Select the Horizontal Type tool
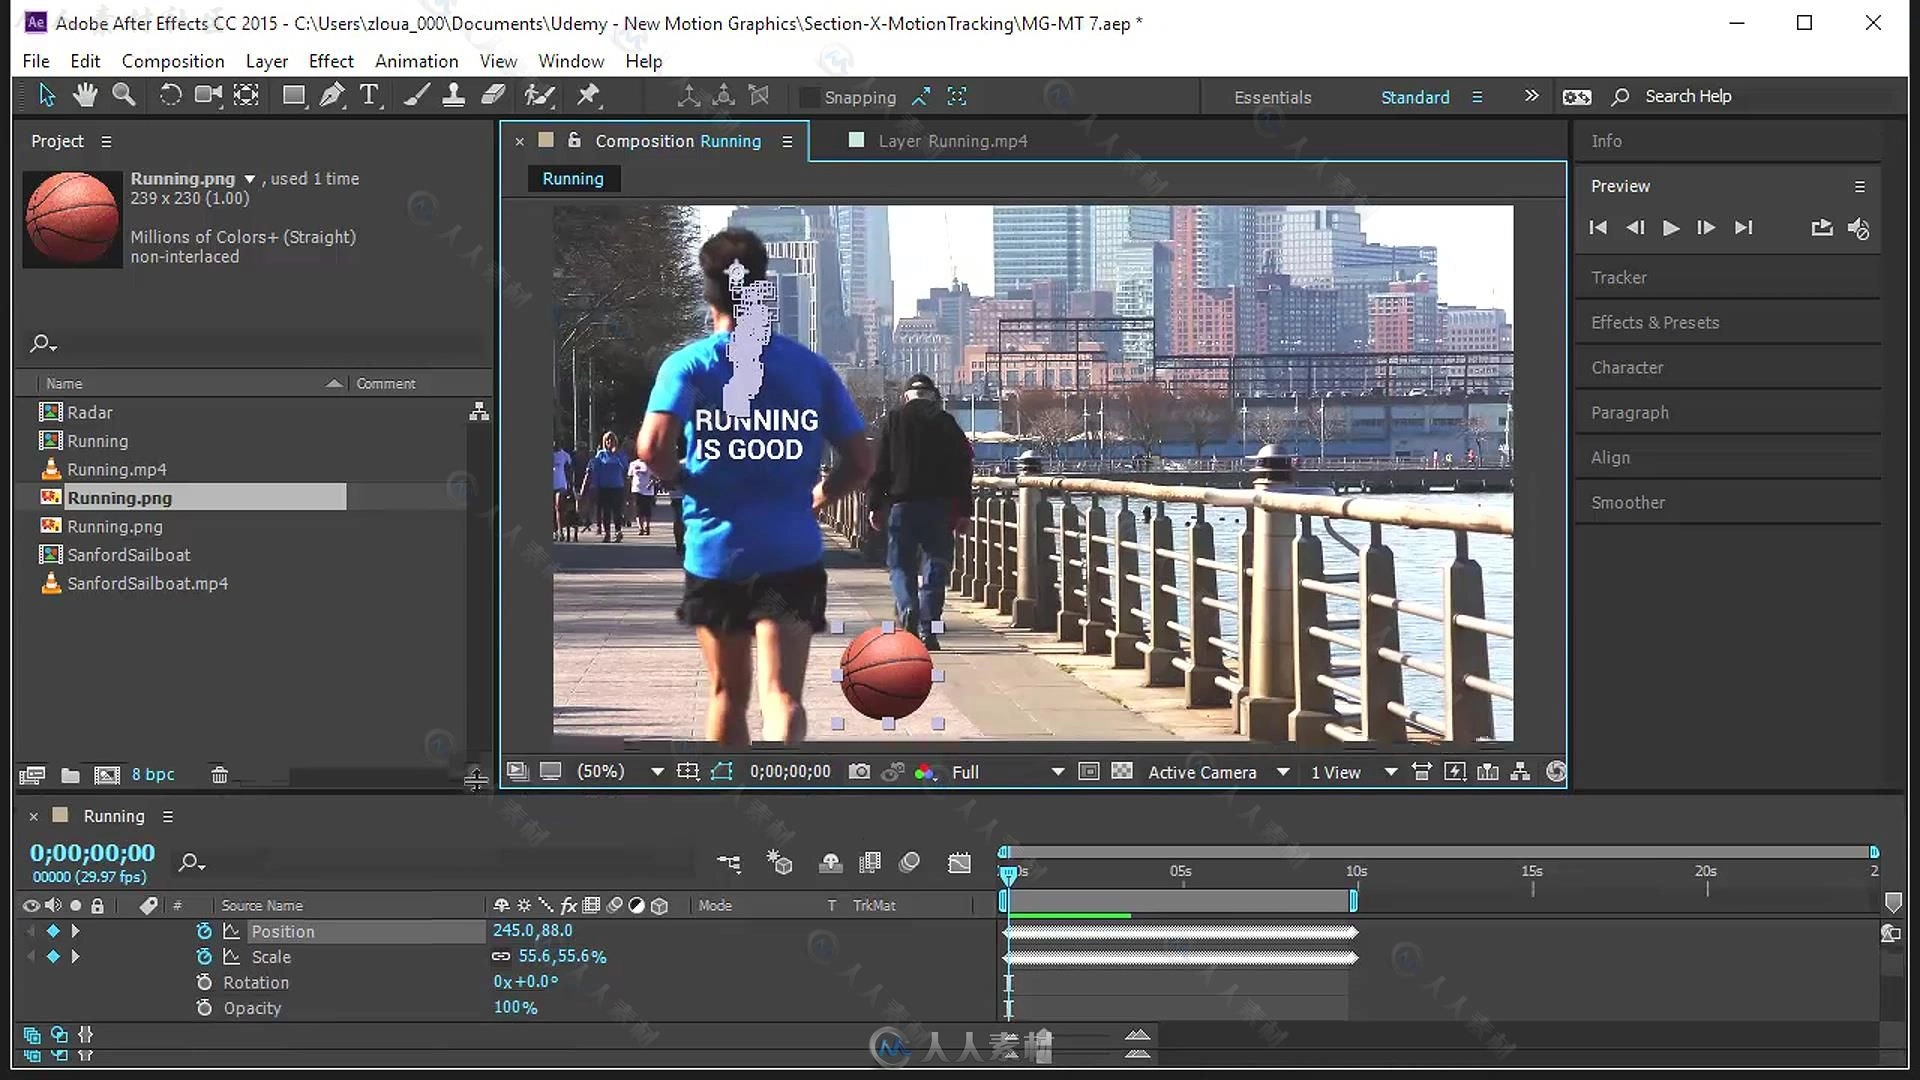This screenshot has width=1920, height=1080. (369, 95)
